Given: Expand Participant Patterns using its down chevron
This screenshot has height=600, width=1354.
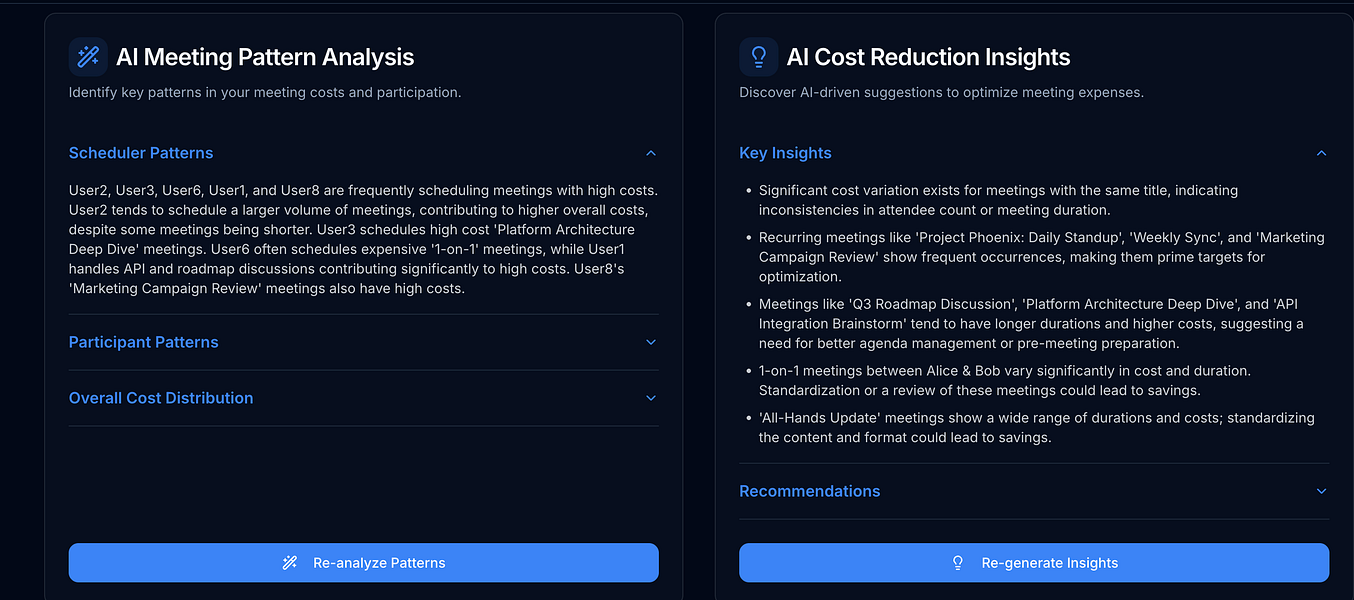Looking at the screenshot, I should [x=651, y=342].
